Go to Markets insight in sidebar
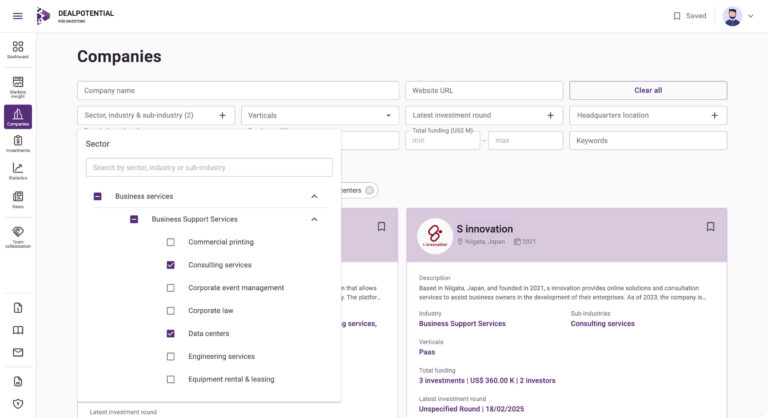This screenshot has width=768, height=418. tap(18, 84)
